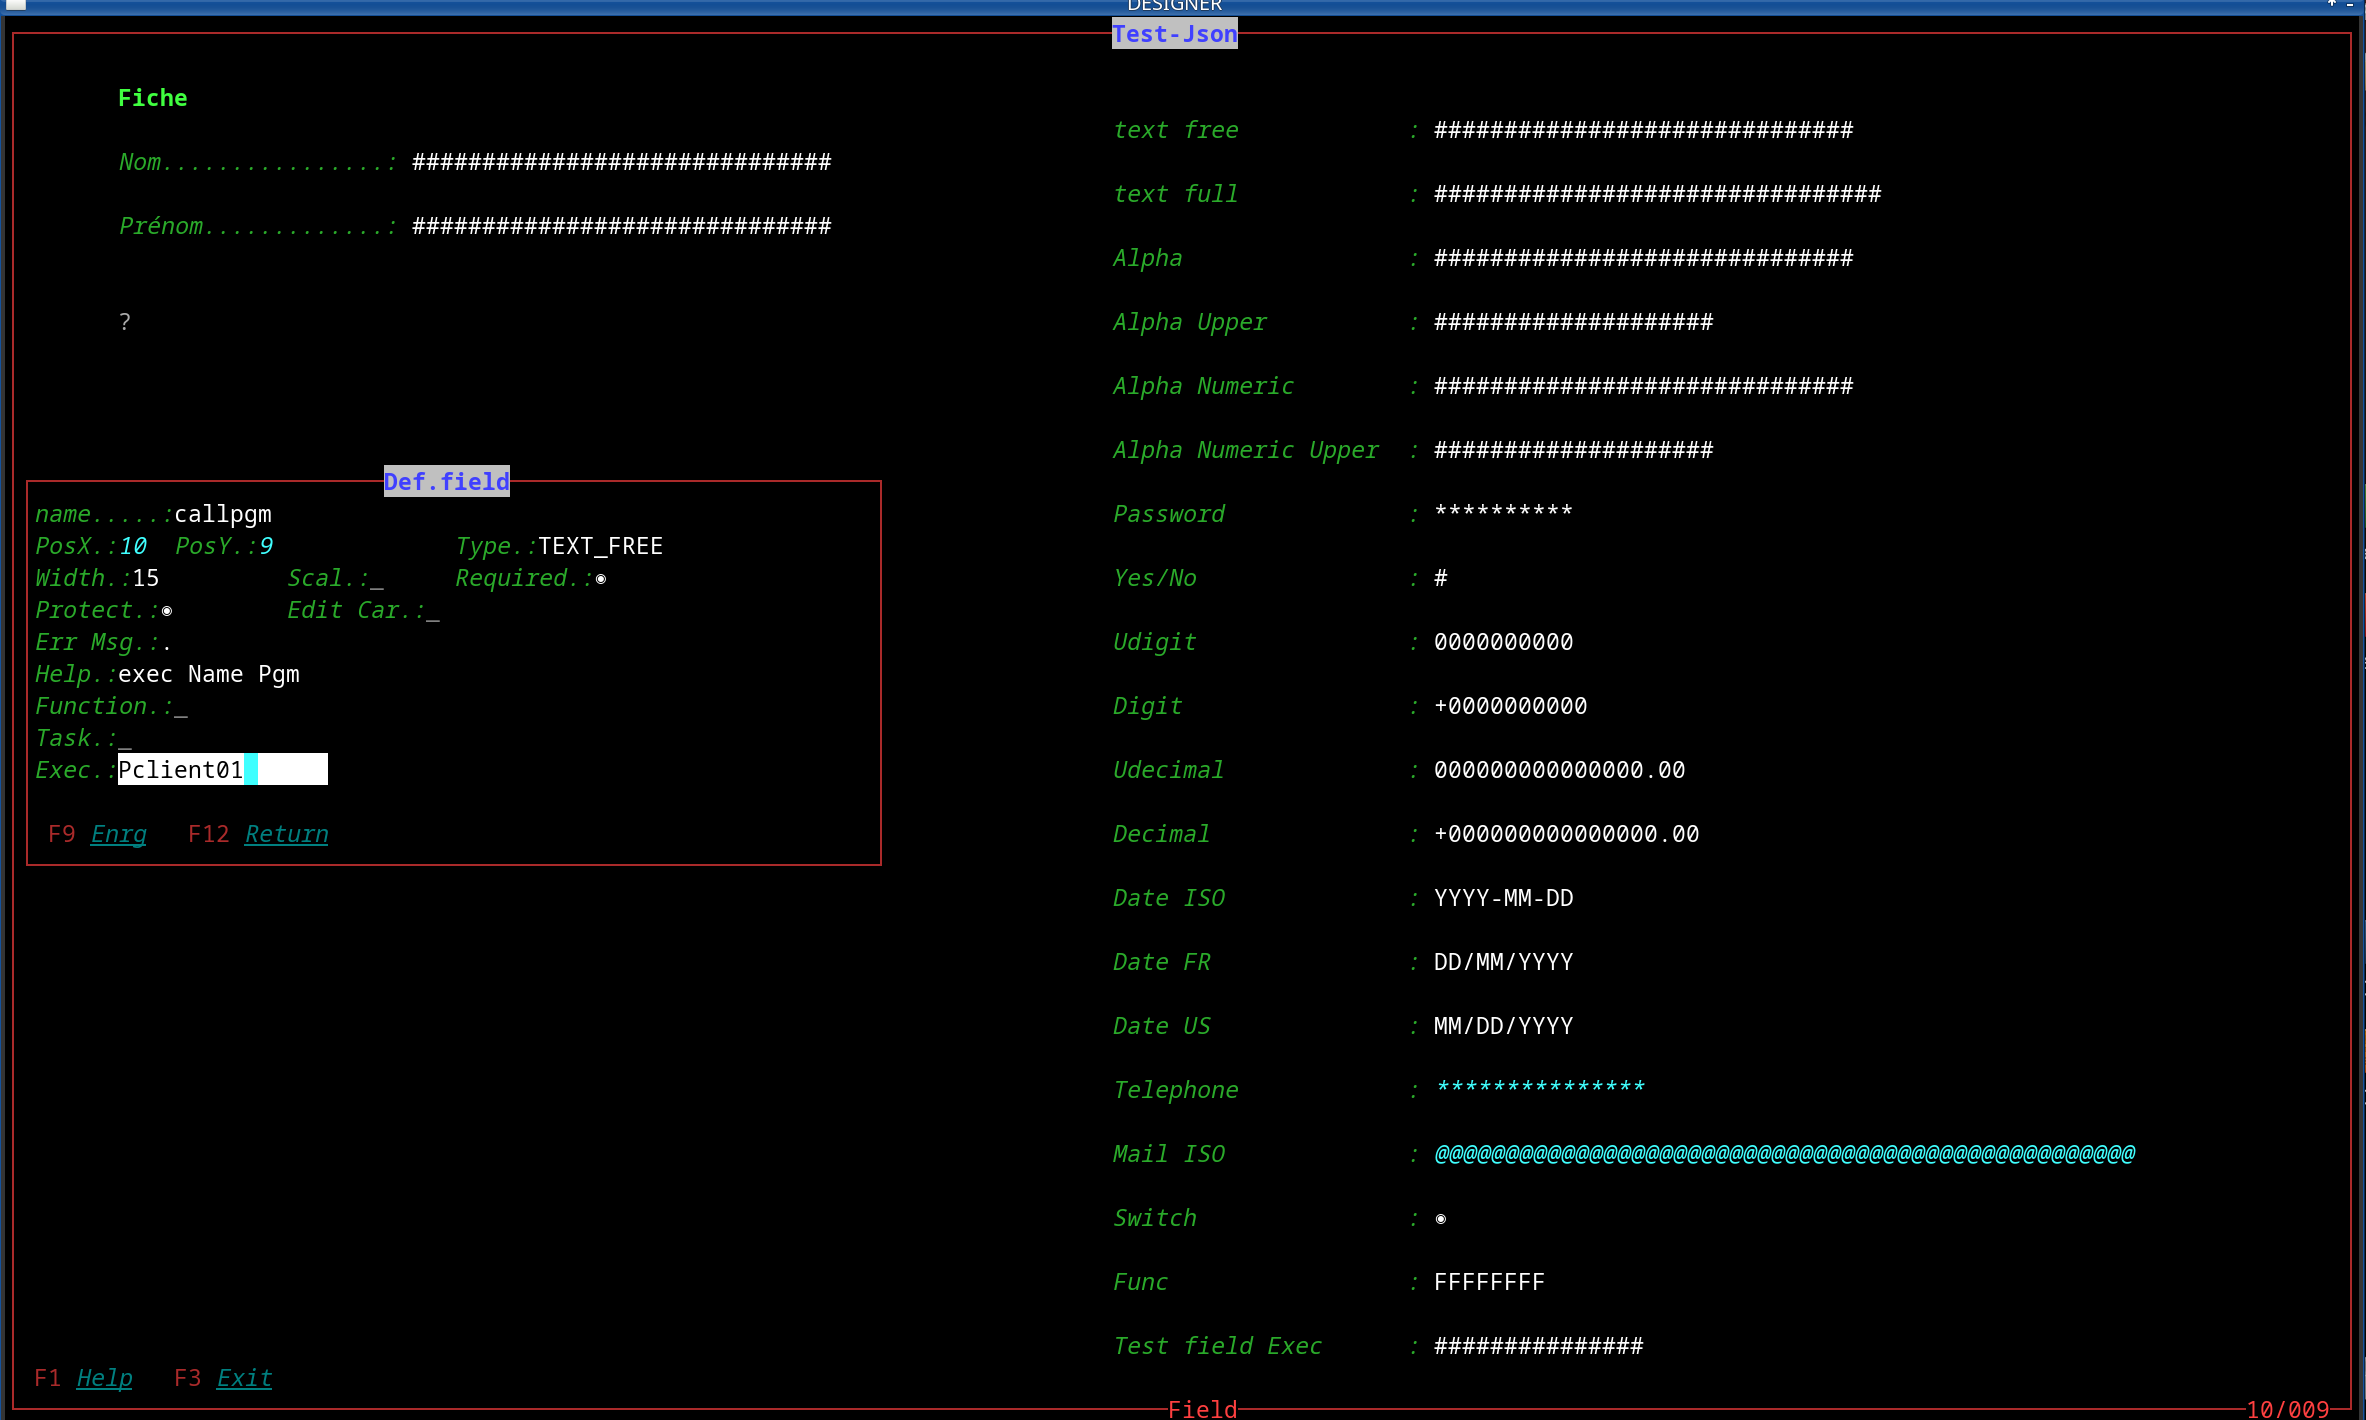Click the Exit link at bottom
The height and width of the screenshot is (1420, 2366).
[244, 1378]
